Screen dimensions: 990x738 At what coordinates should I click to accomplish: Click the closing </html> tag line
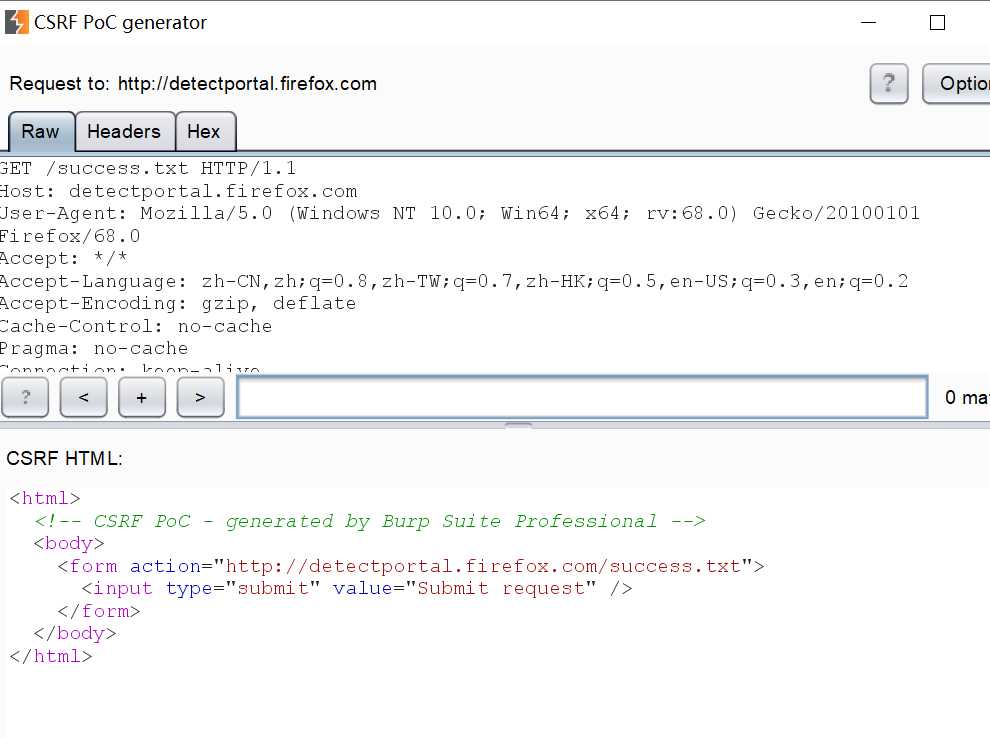(51, 656)
